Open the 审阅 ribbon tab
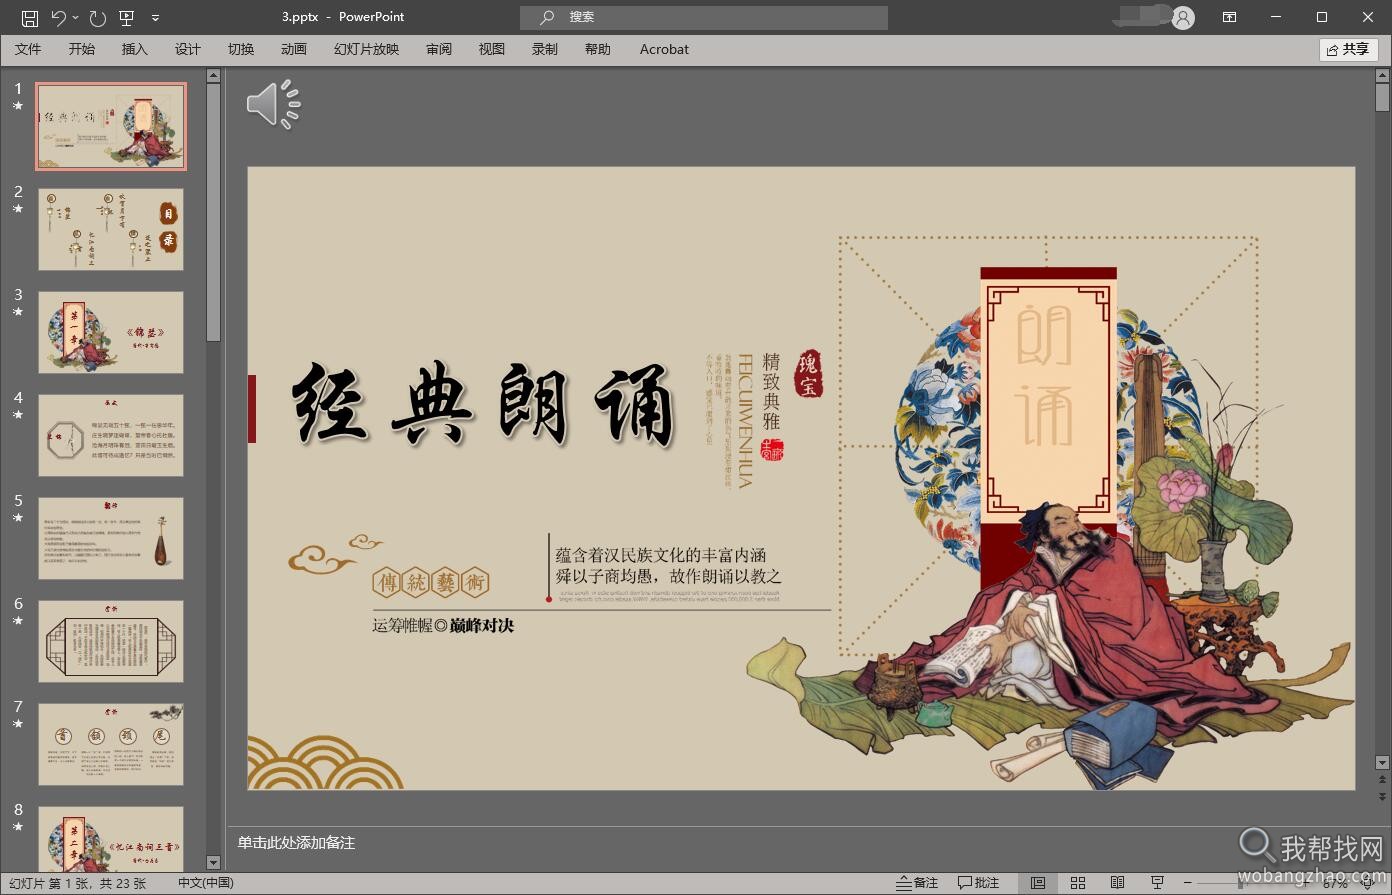 [x=439, y=49]
